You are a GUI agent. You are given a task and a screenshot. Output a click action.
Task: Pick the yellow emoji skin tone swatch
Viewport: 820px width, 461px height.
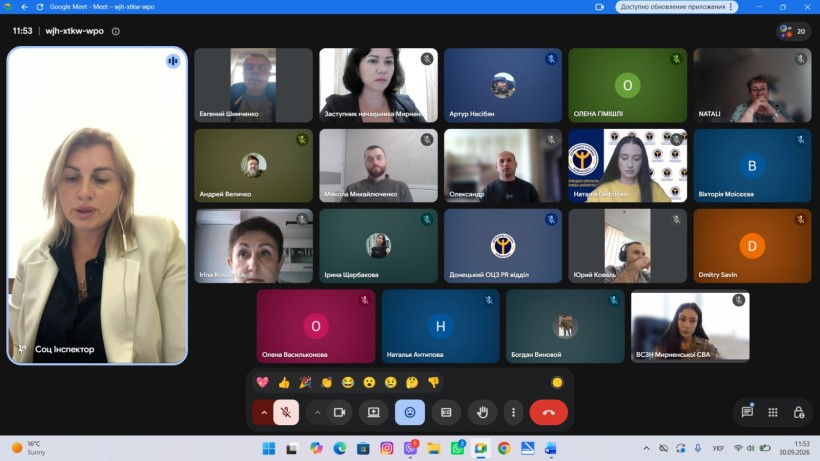point(557,383)
